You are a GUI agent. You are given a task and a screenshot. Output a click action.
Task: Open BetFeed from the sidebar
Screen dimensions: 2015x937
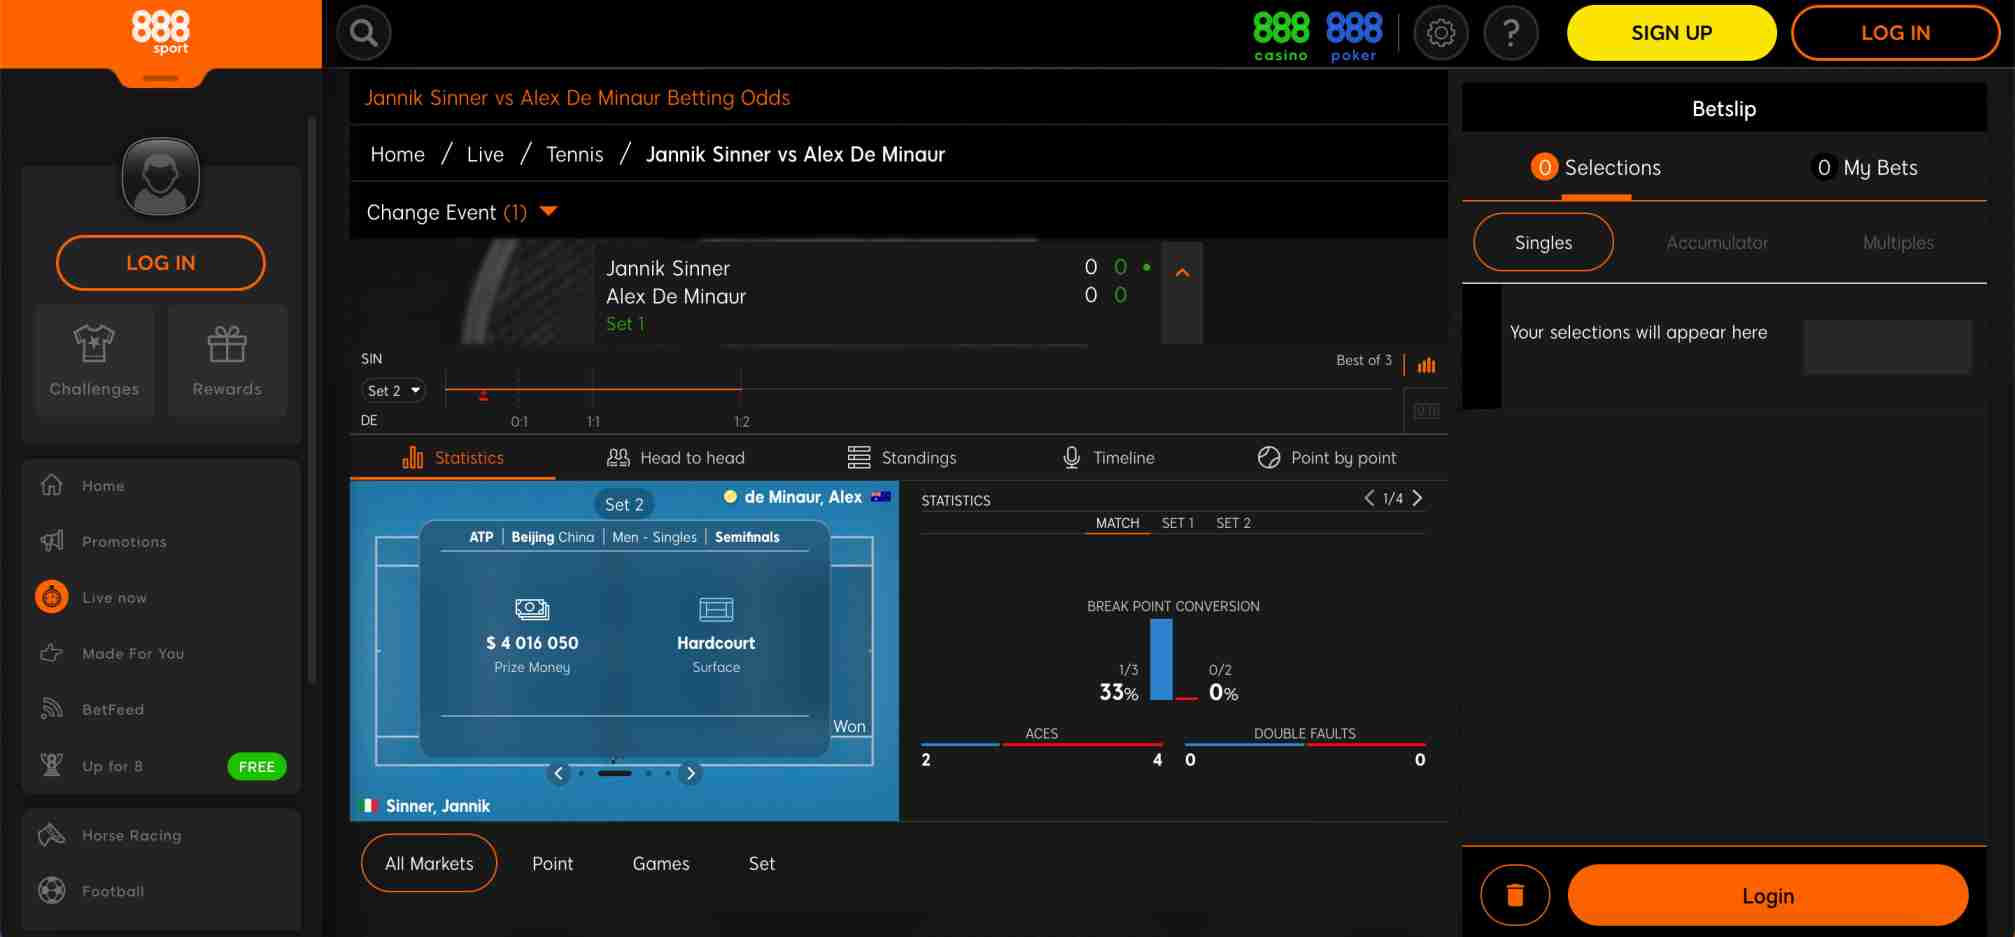point(113,709)
